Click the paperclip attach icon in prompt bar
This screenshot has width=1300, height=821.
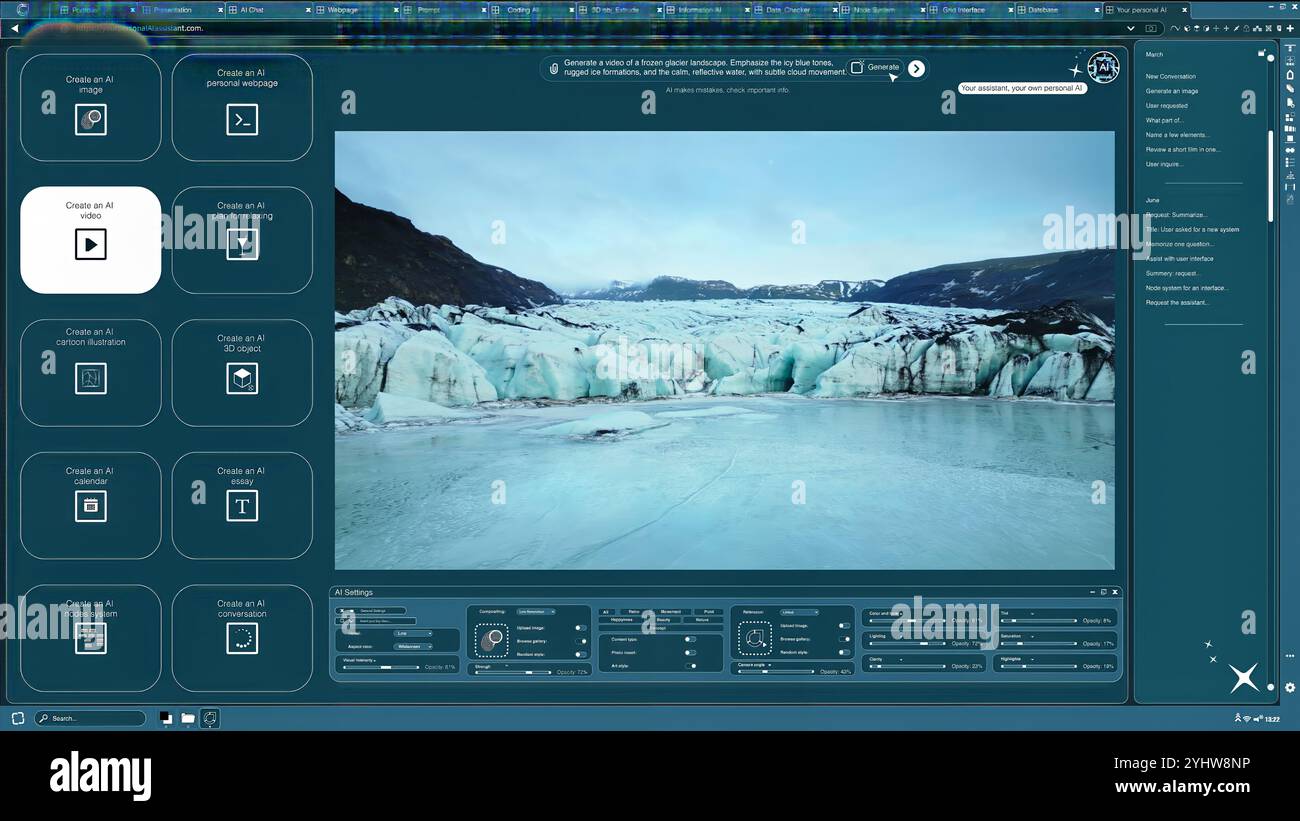553,68
